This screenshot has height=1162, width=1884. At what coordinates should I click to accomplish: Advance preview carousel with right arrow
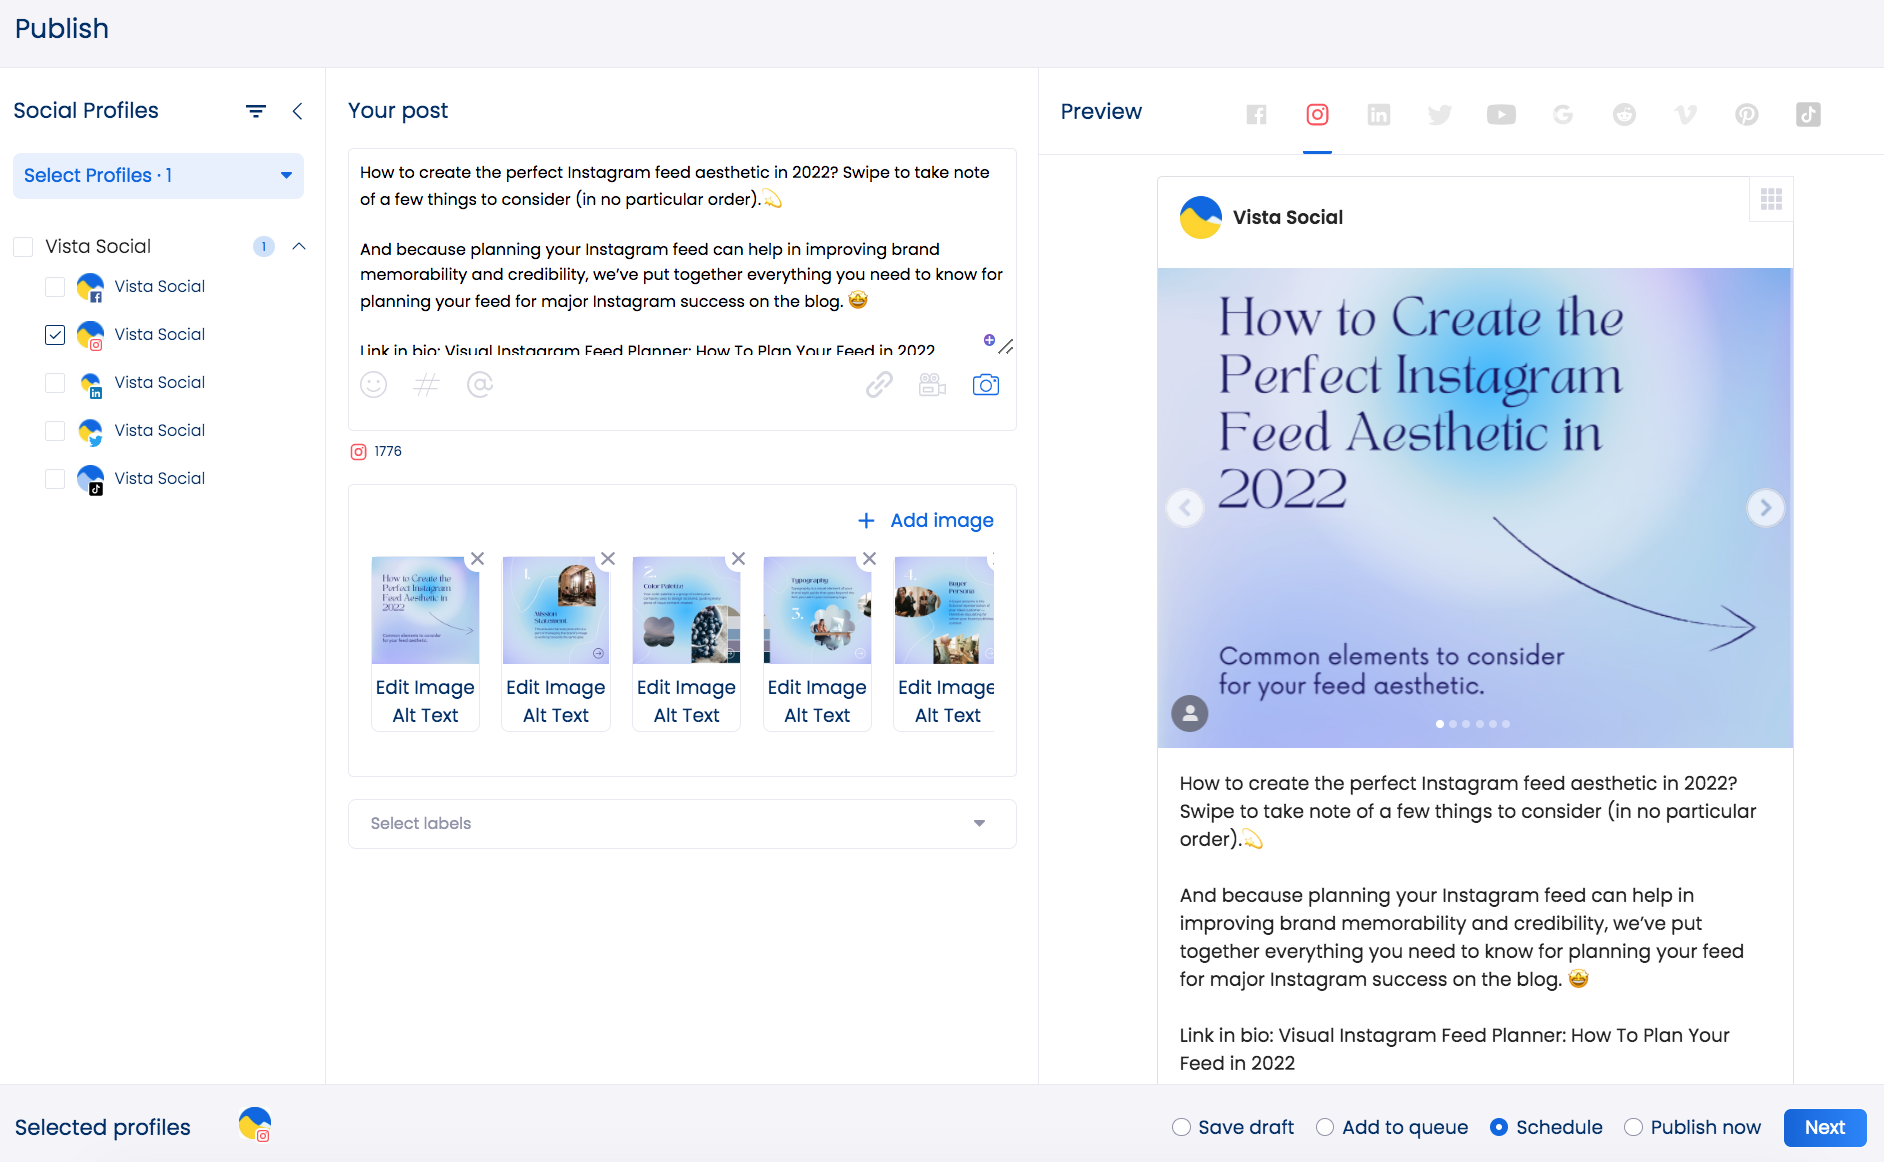point(1765,508)
